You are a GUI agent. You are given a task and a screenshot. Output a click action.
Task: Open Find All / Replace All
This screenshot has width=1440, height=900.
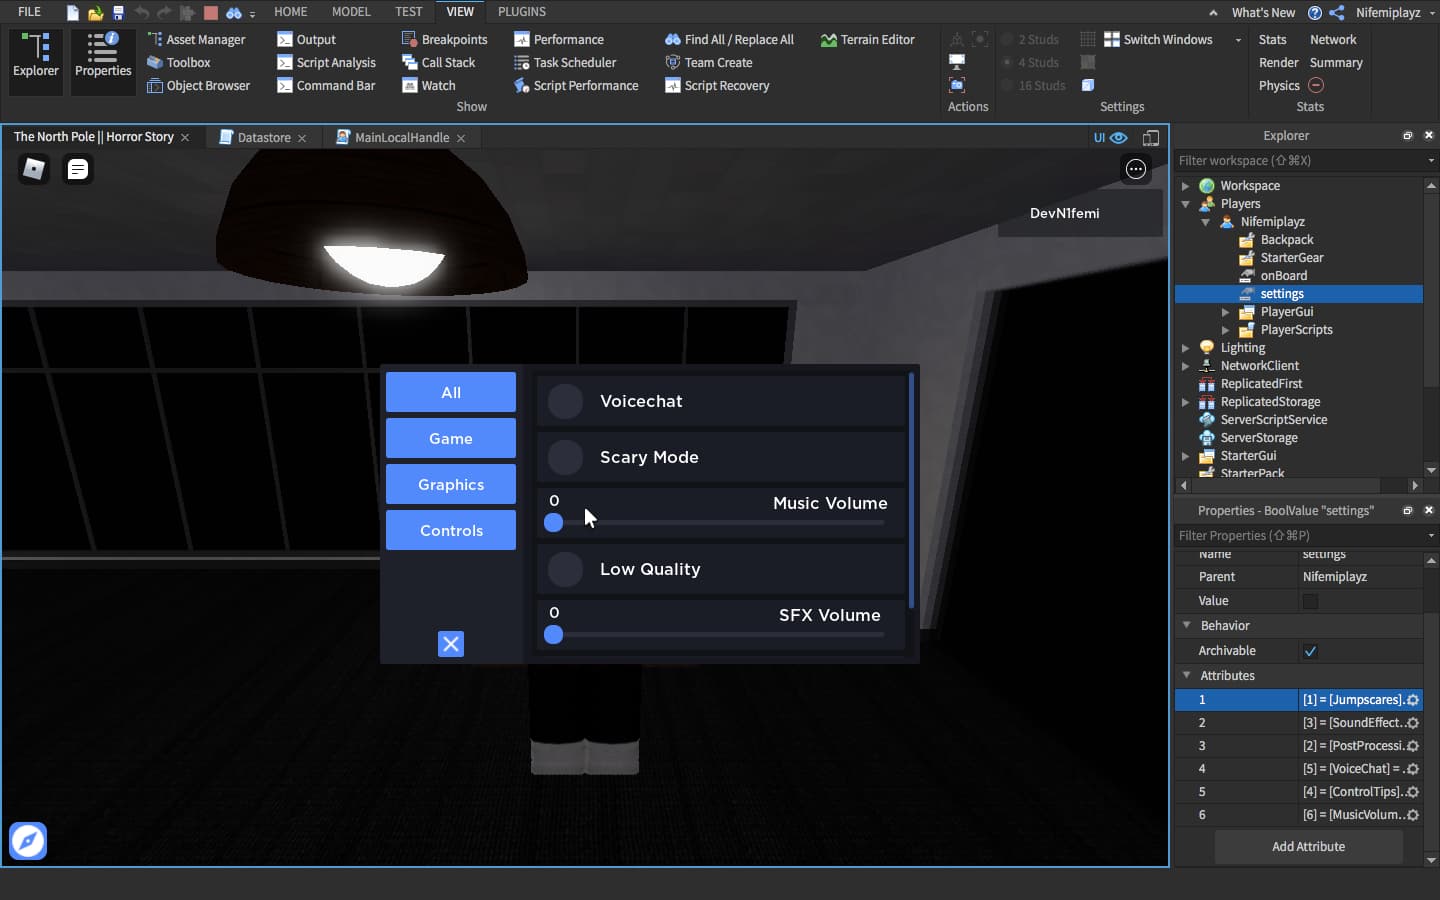click(x=728, y=40)
